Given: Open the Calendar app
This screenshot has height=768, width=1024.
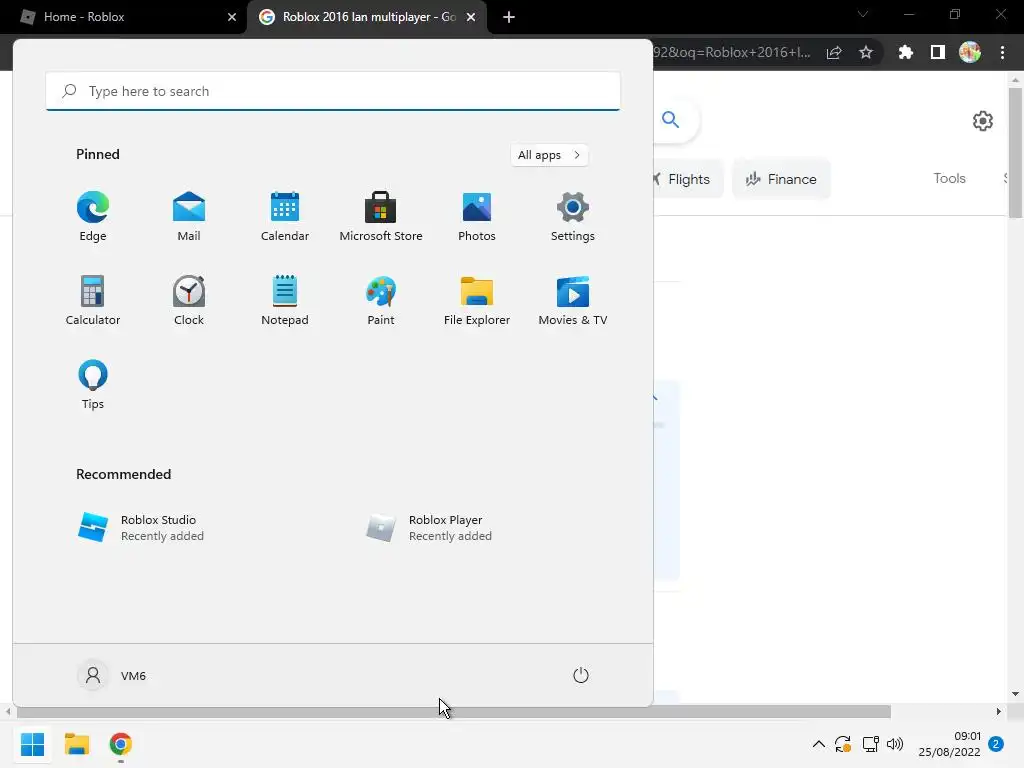Looking at the screenshot, I should (x=285, y=217).
